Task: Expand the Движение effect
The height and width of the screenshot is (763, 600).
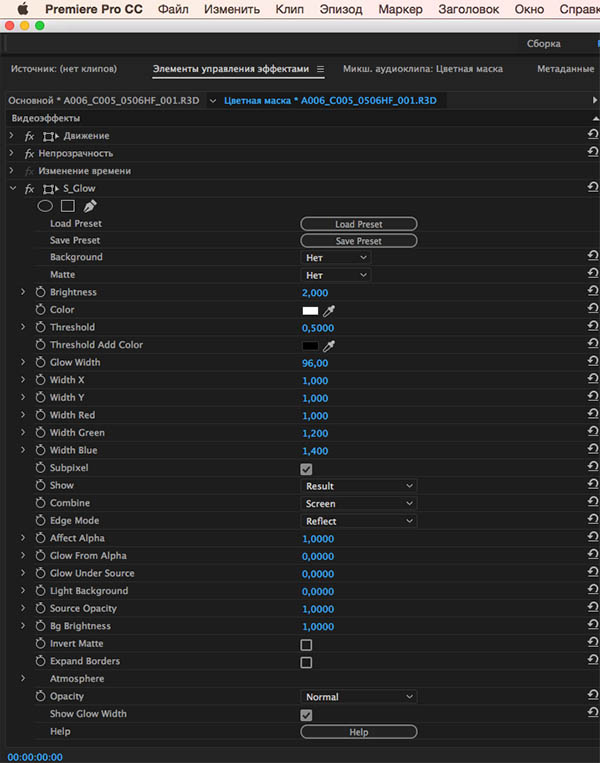Action: tap(12, 135)
